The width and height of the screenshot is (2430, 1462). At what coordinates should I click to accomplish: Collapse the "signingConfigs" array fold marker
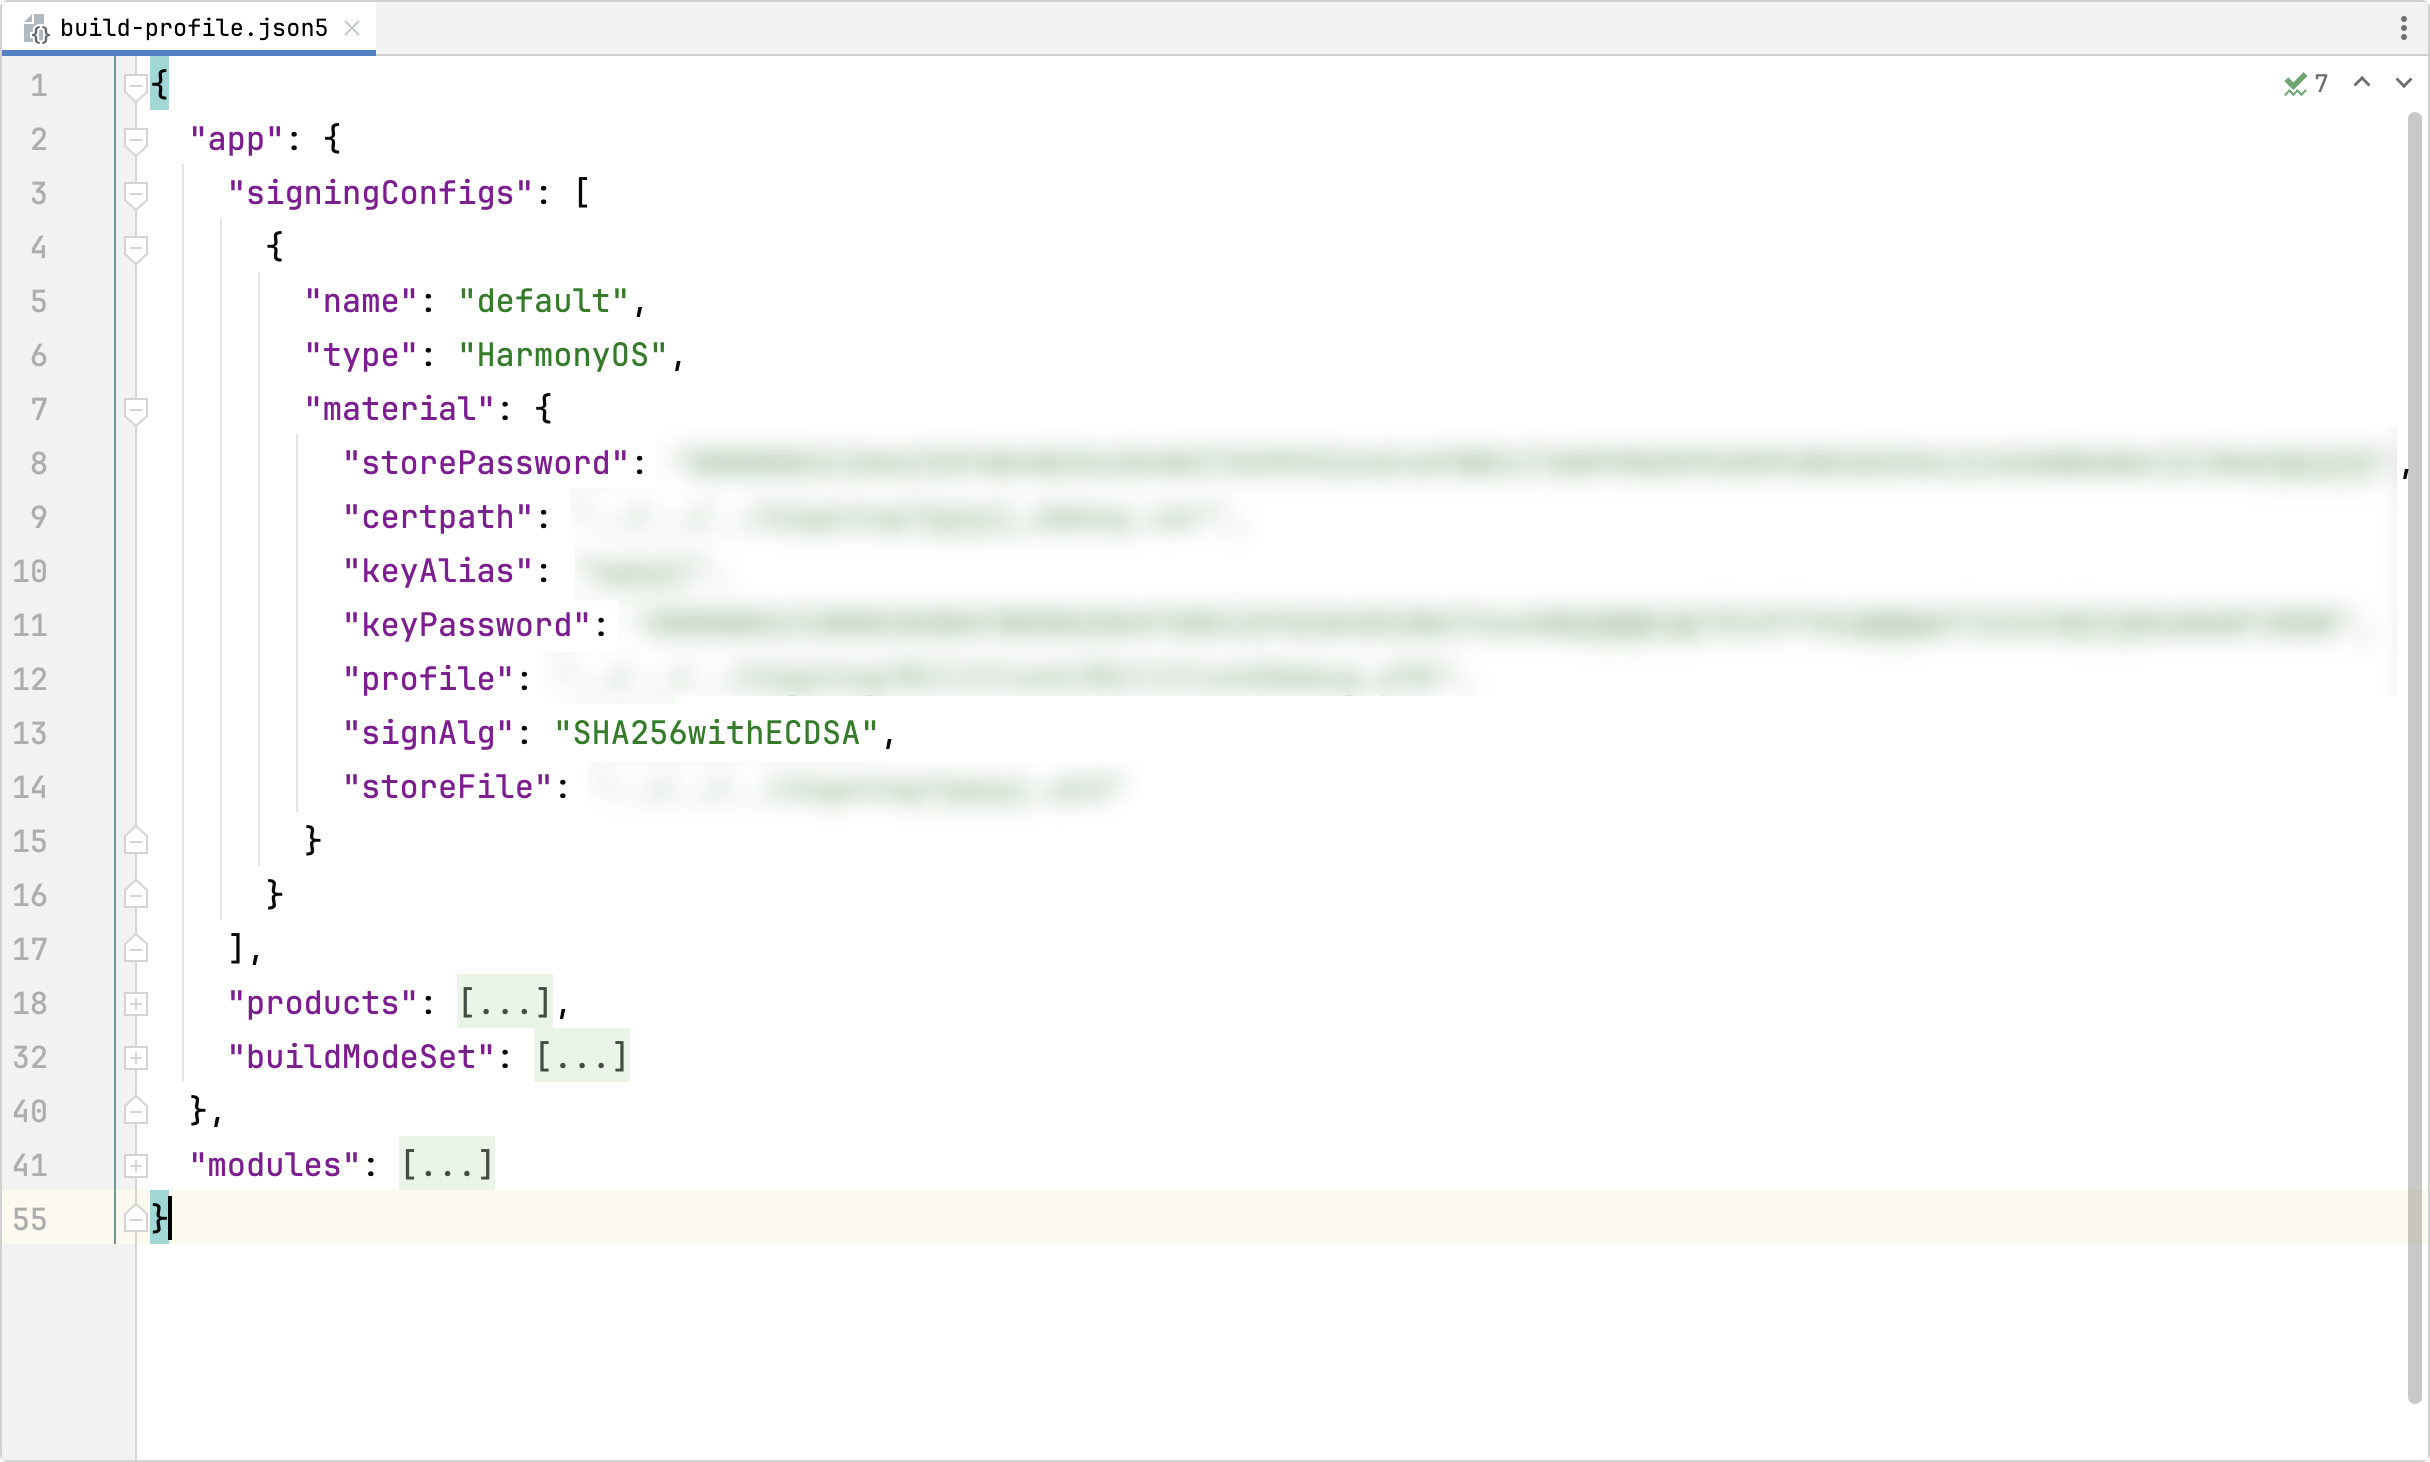[x=136, y=194]
